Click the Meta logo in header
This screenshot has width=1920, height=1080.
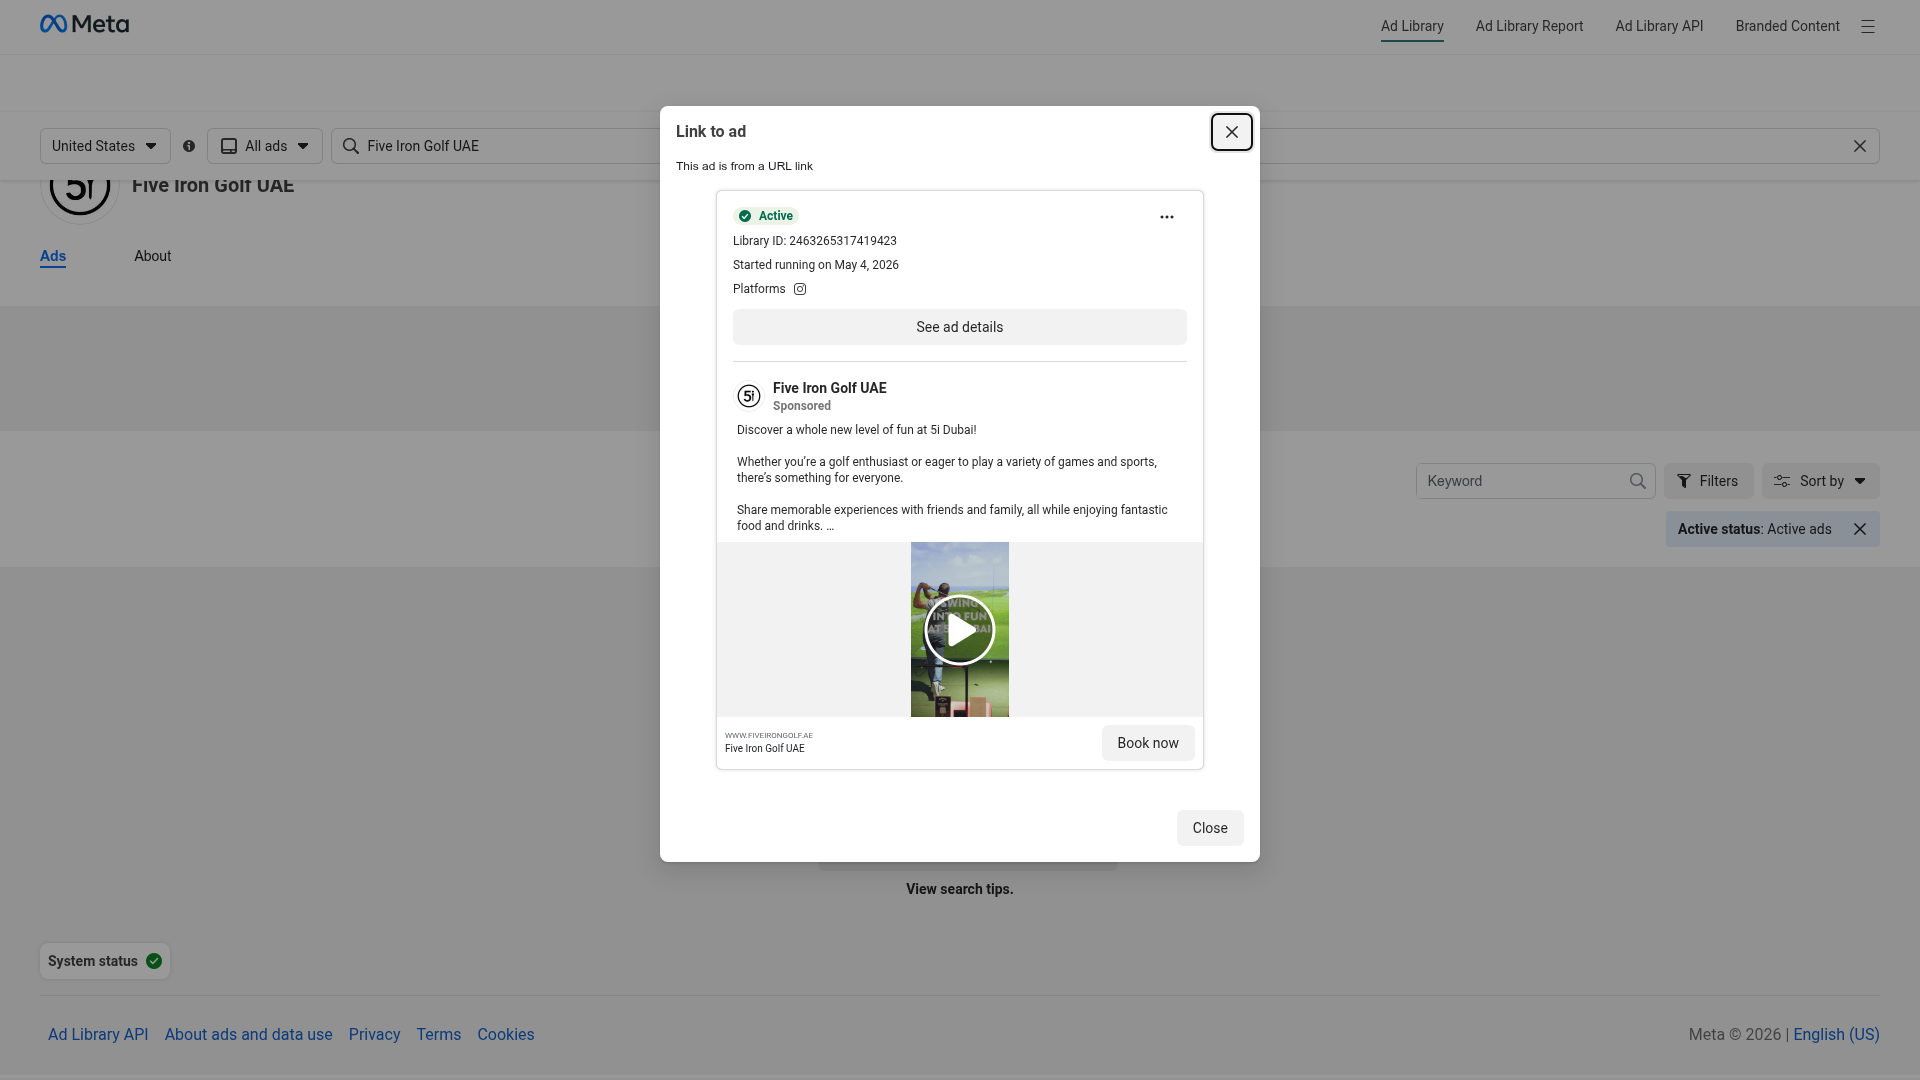[x=84, y=24]
